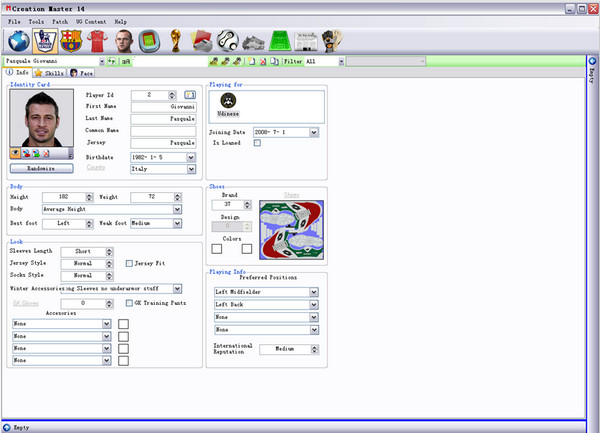Open the Left Back position dropdown

point(314,305)
